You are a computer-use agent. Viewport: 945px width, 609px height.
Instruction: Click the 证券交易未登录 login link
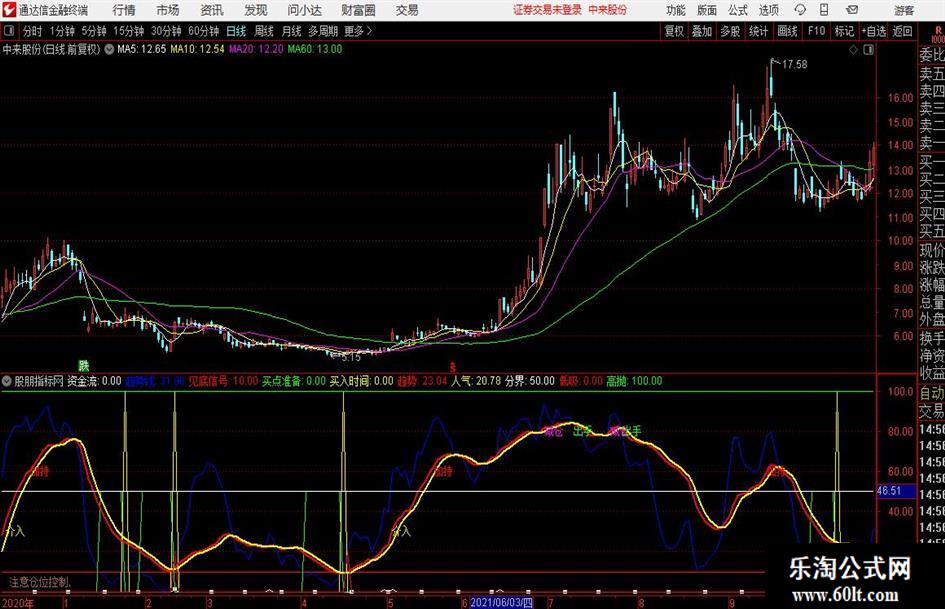tap(547, 10)
